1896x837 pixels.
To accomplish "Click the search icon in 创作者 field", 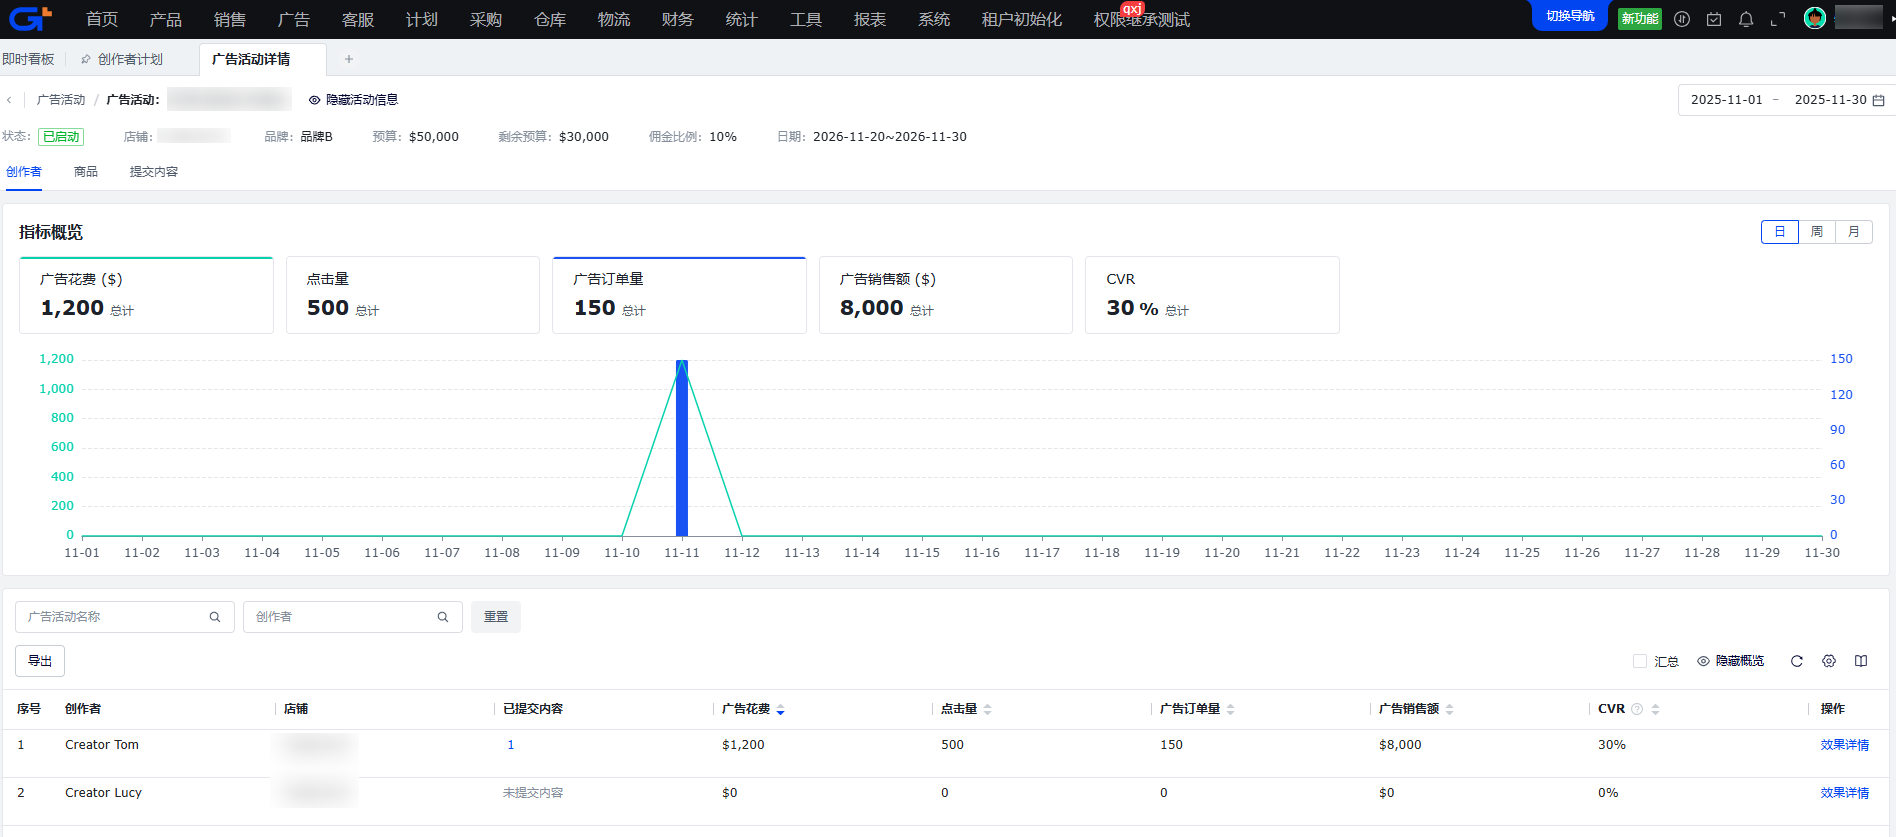I will pyautogui.click(x=443, y=617).
